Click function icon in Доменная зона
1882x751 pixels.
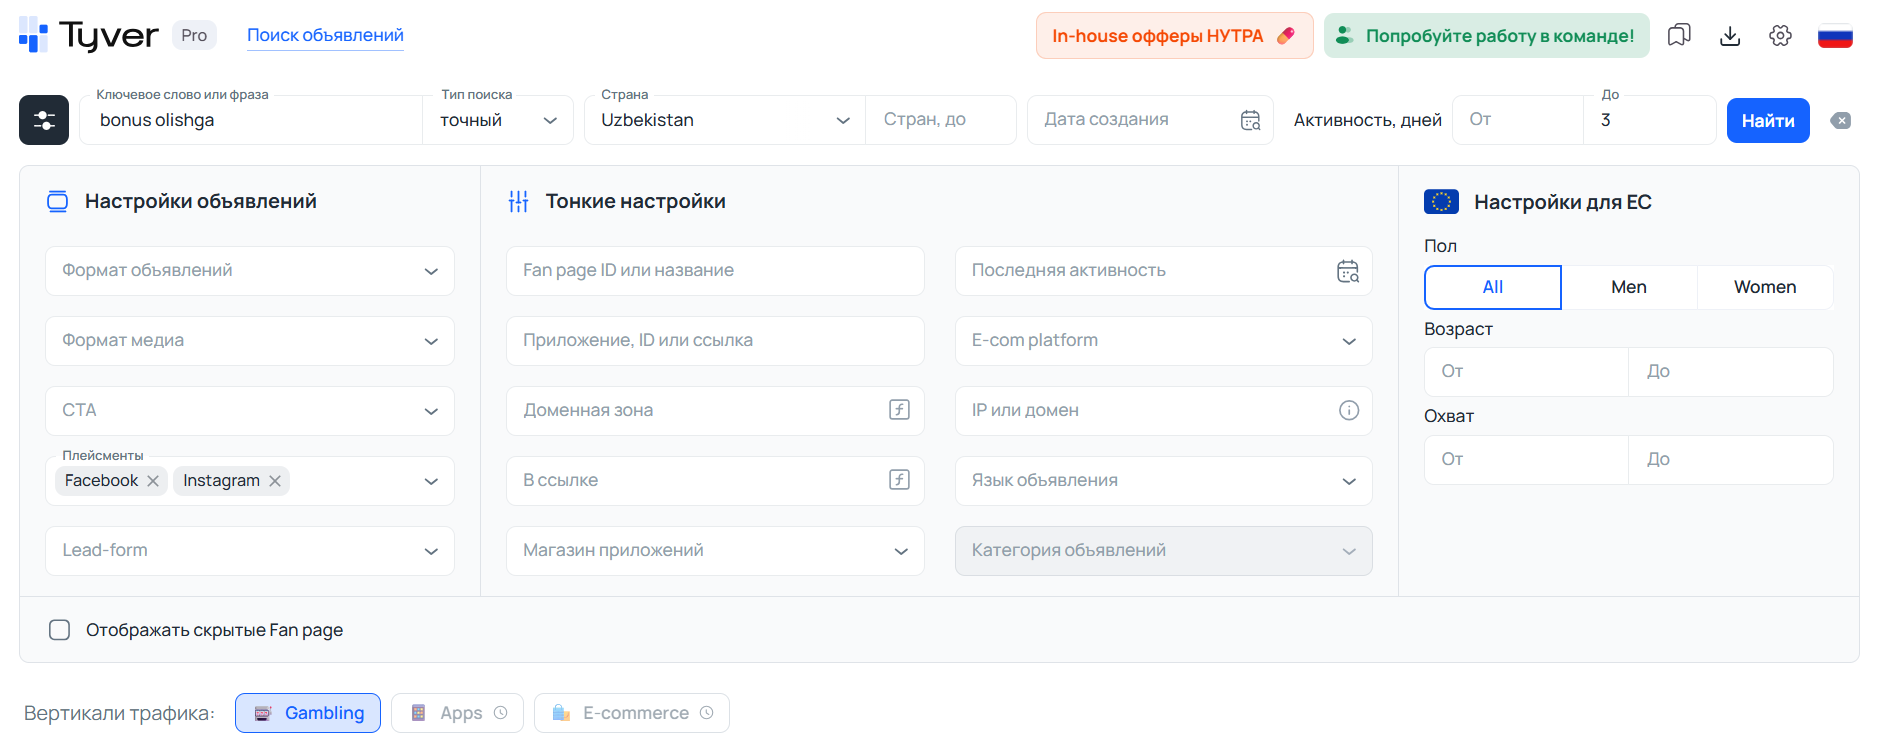point(899,410)
